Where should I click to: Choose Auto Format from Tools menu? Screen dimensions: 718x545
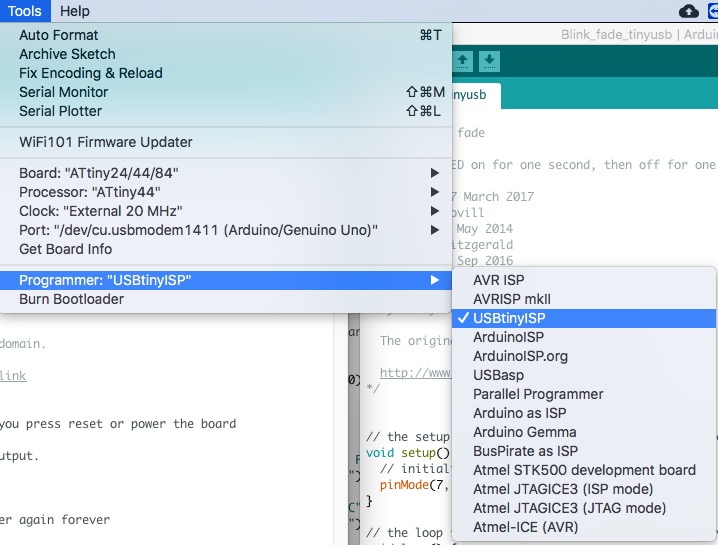tap(226, 35)
